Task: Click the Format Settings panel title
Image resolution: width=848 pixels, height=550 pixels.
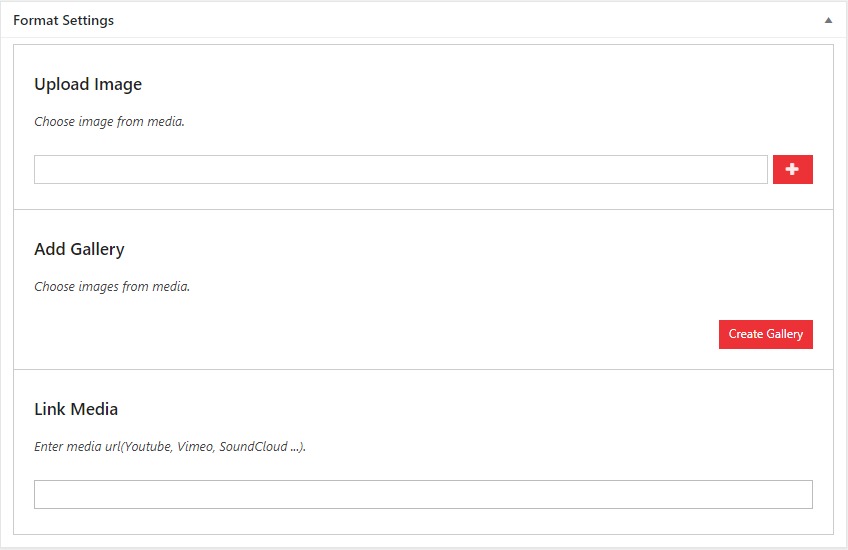Action: [x=63, y=20]
